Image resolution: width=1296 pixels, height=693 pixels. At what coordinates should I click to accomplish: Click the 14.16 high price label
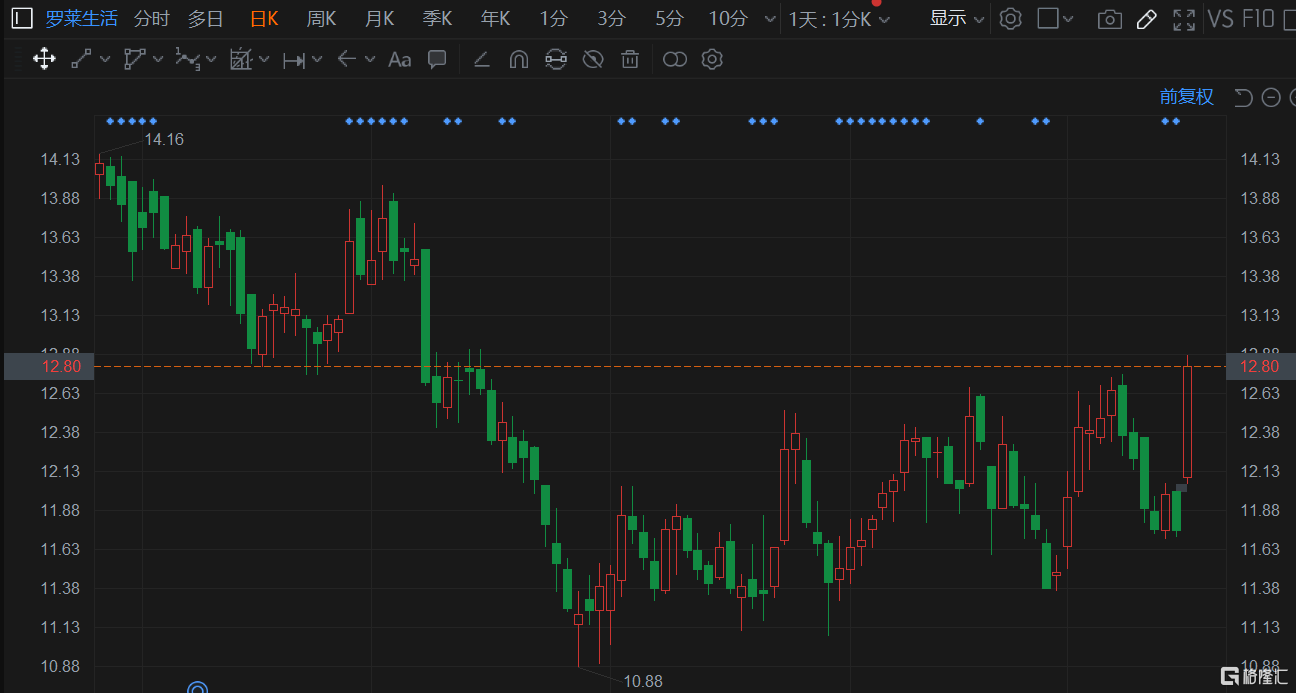coord(164,139)
